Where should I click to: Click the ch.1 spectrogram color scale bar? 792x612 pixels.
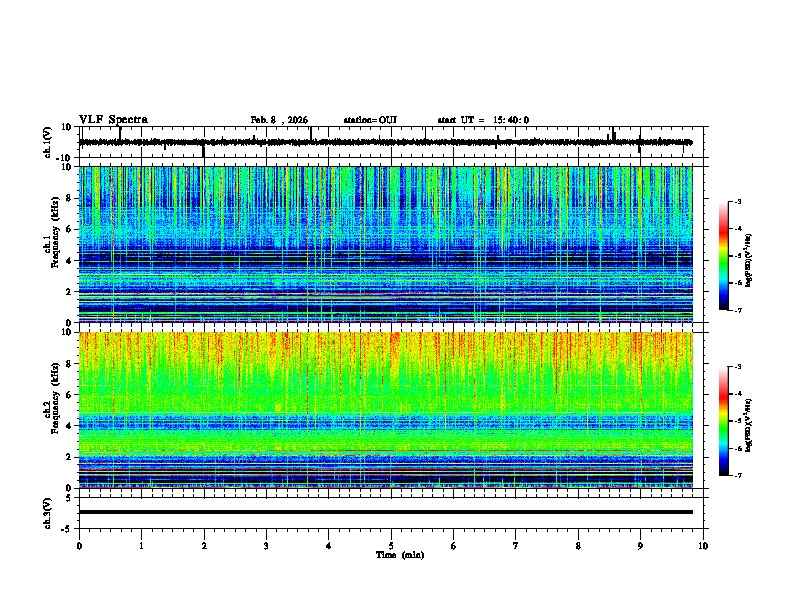coord(723,256)
